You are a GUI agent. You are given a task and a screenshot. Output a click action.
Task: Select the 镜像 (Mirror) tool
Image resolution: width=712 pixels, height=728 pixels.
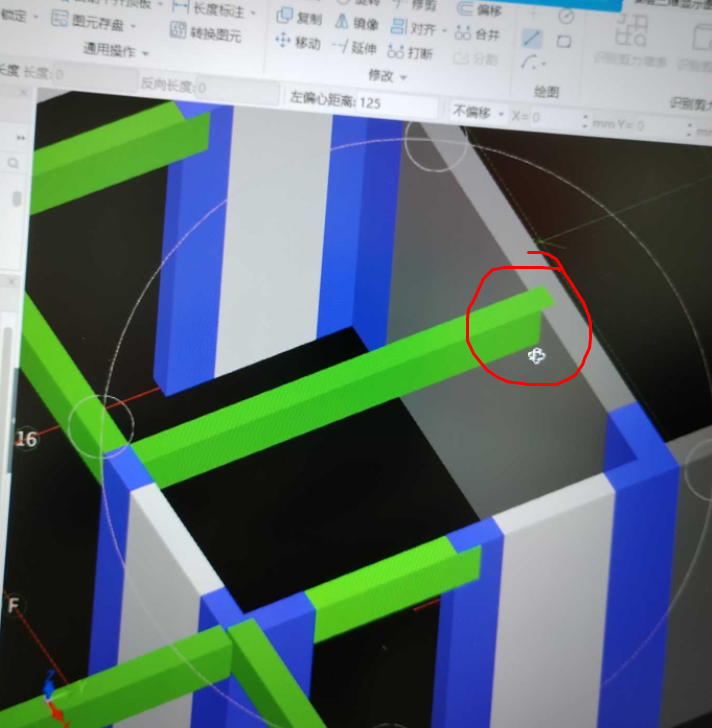point(357,22)
